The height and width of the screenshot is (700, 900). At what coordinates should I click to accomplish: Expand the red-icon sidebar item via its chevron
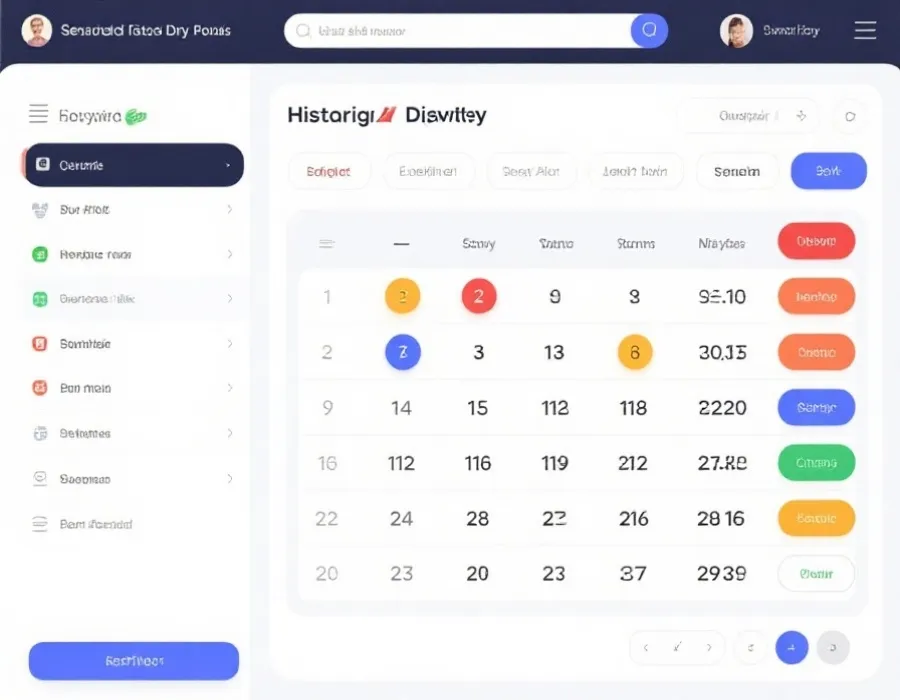click(230, 343)
